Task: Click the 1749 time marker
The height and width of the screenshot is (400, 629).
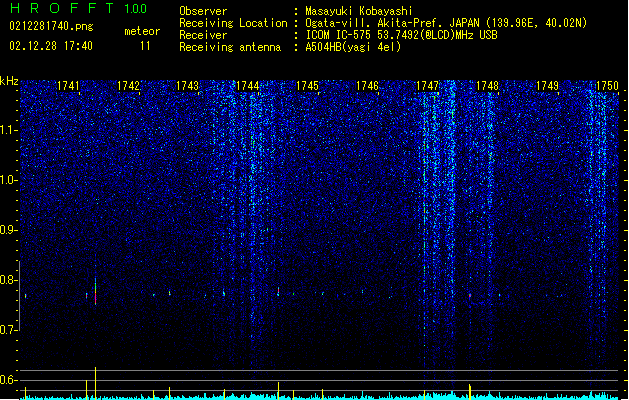Action: point(547,86)
